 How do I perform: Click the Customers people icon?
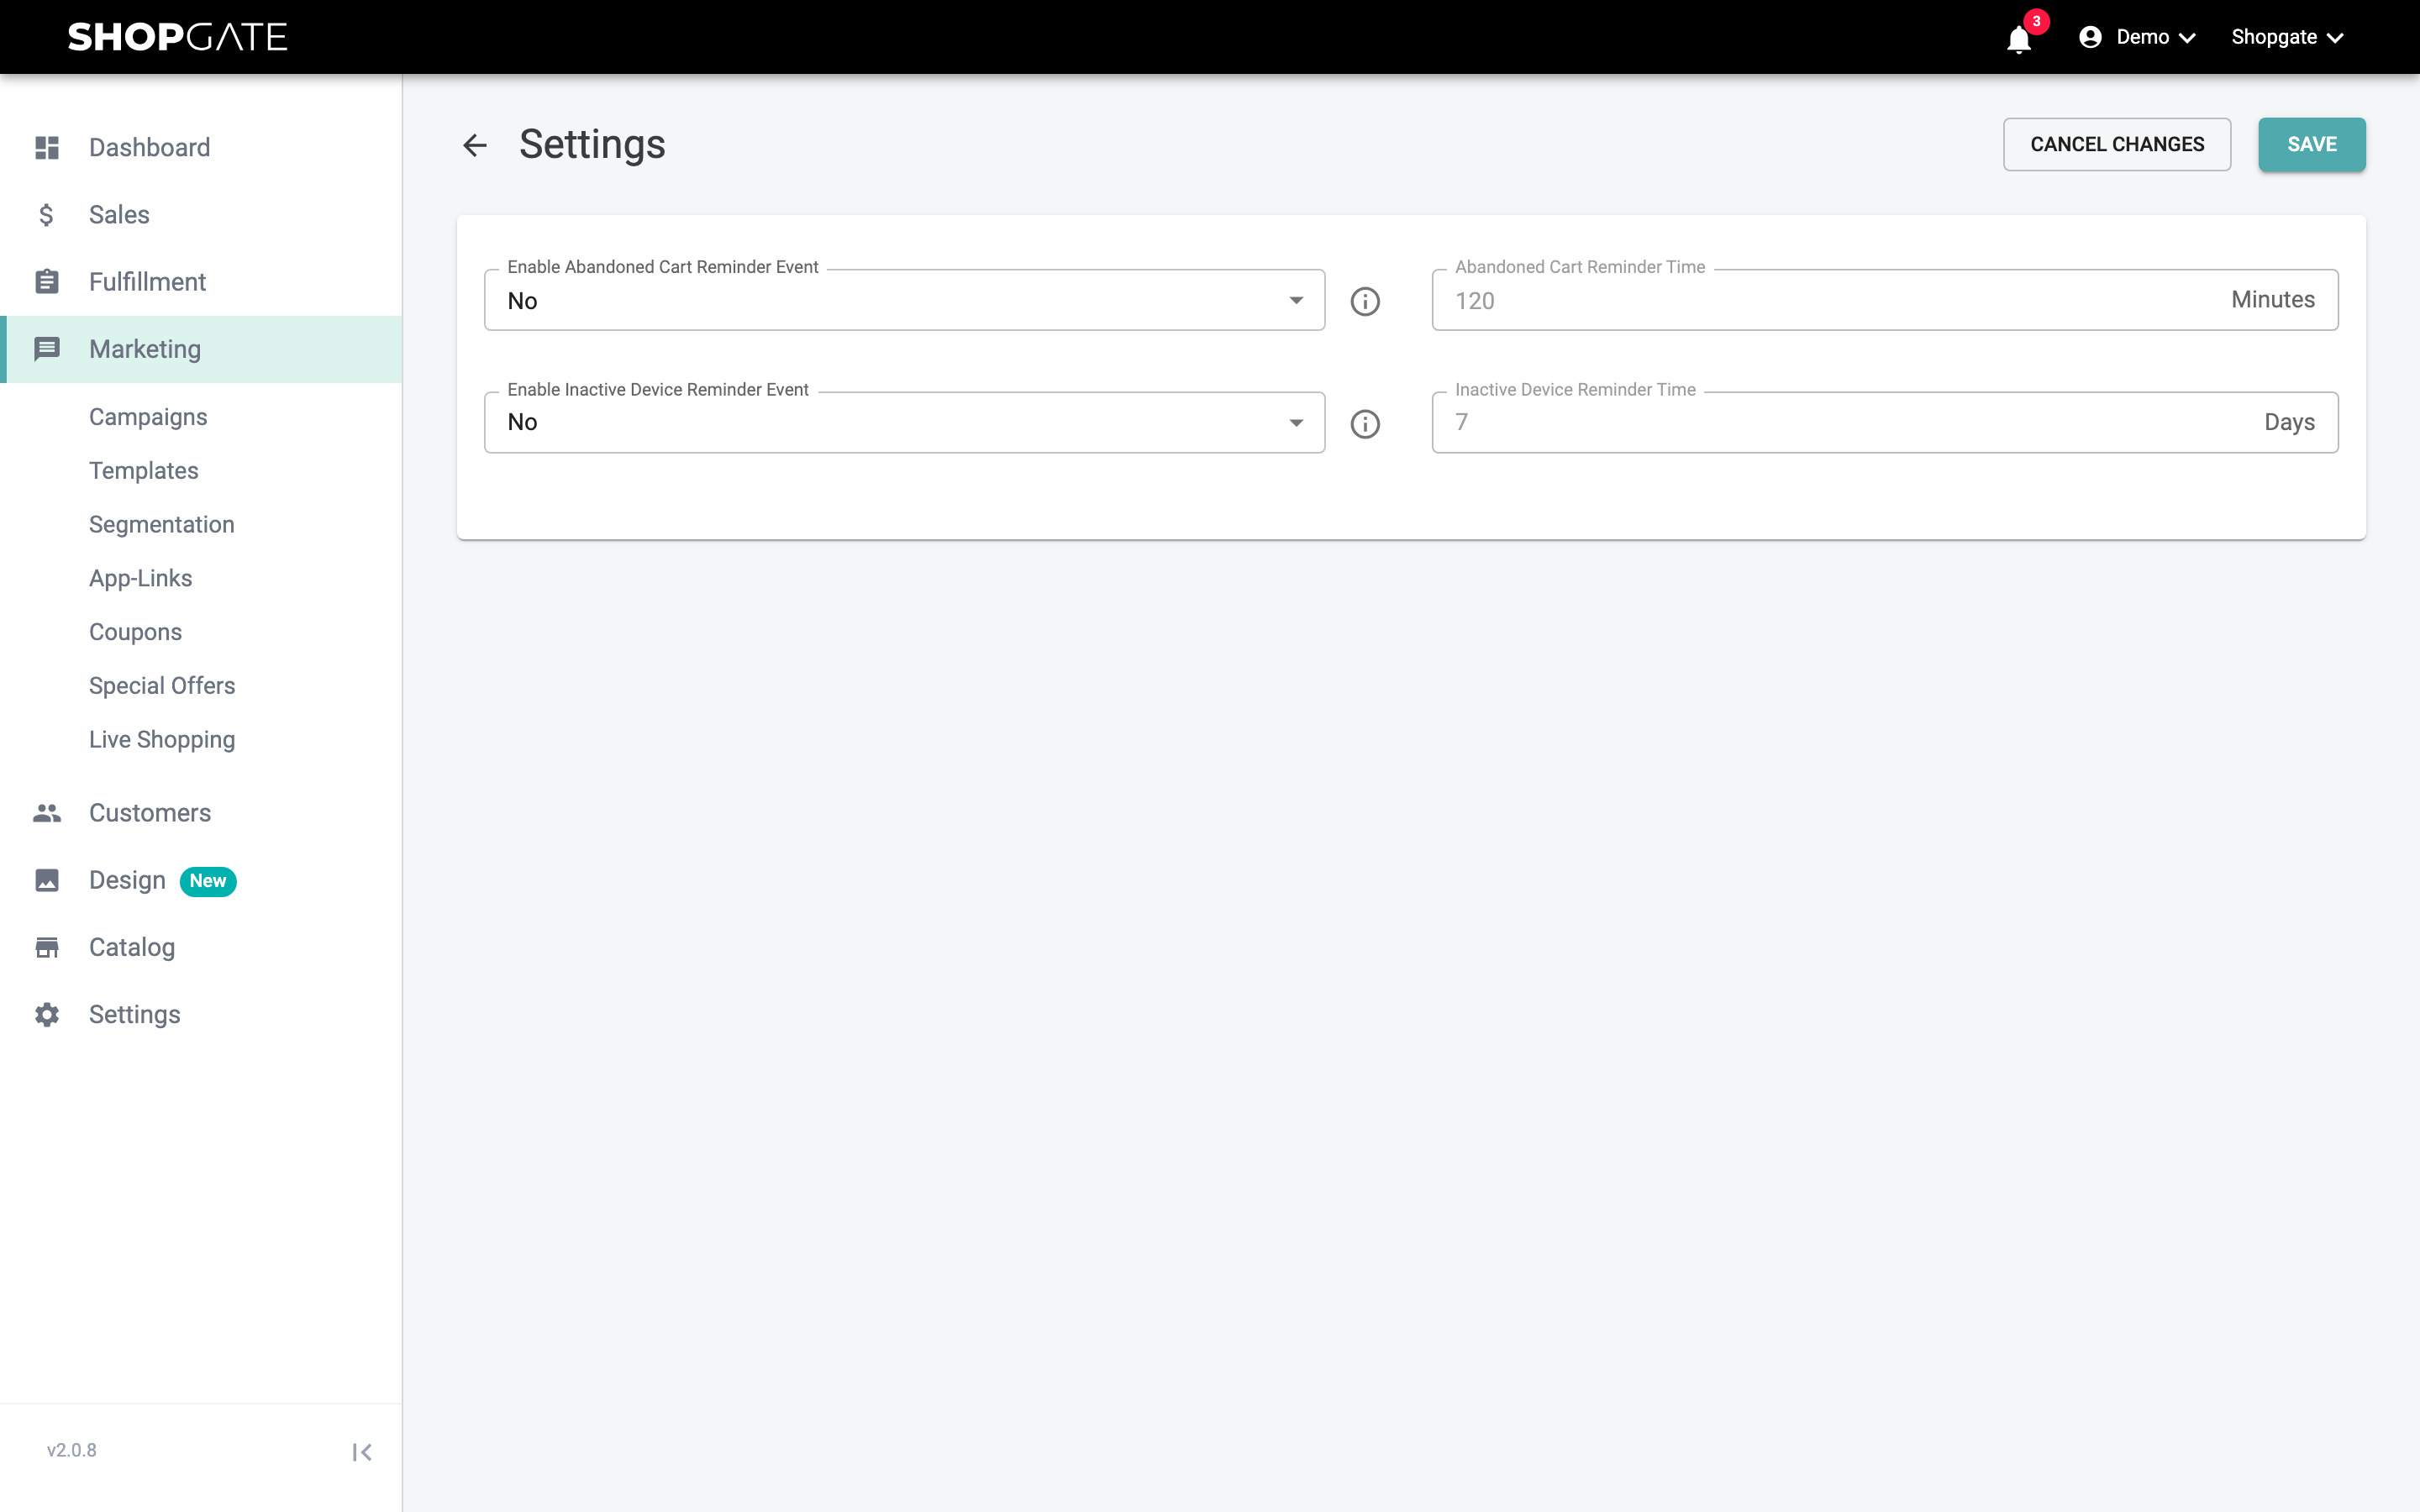pos(47,813)
